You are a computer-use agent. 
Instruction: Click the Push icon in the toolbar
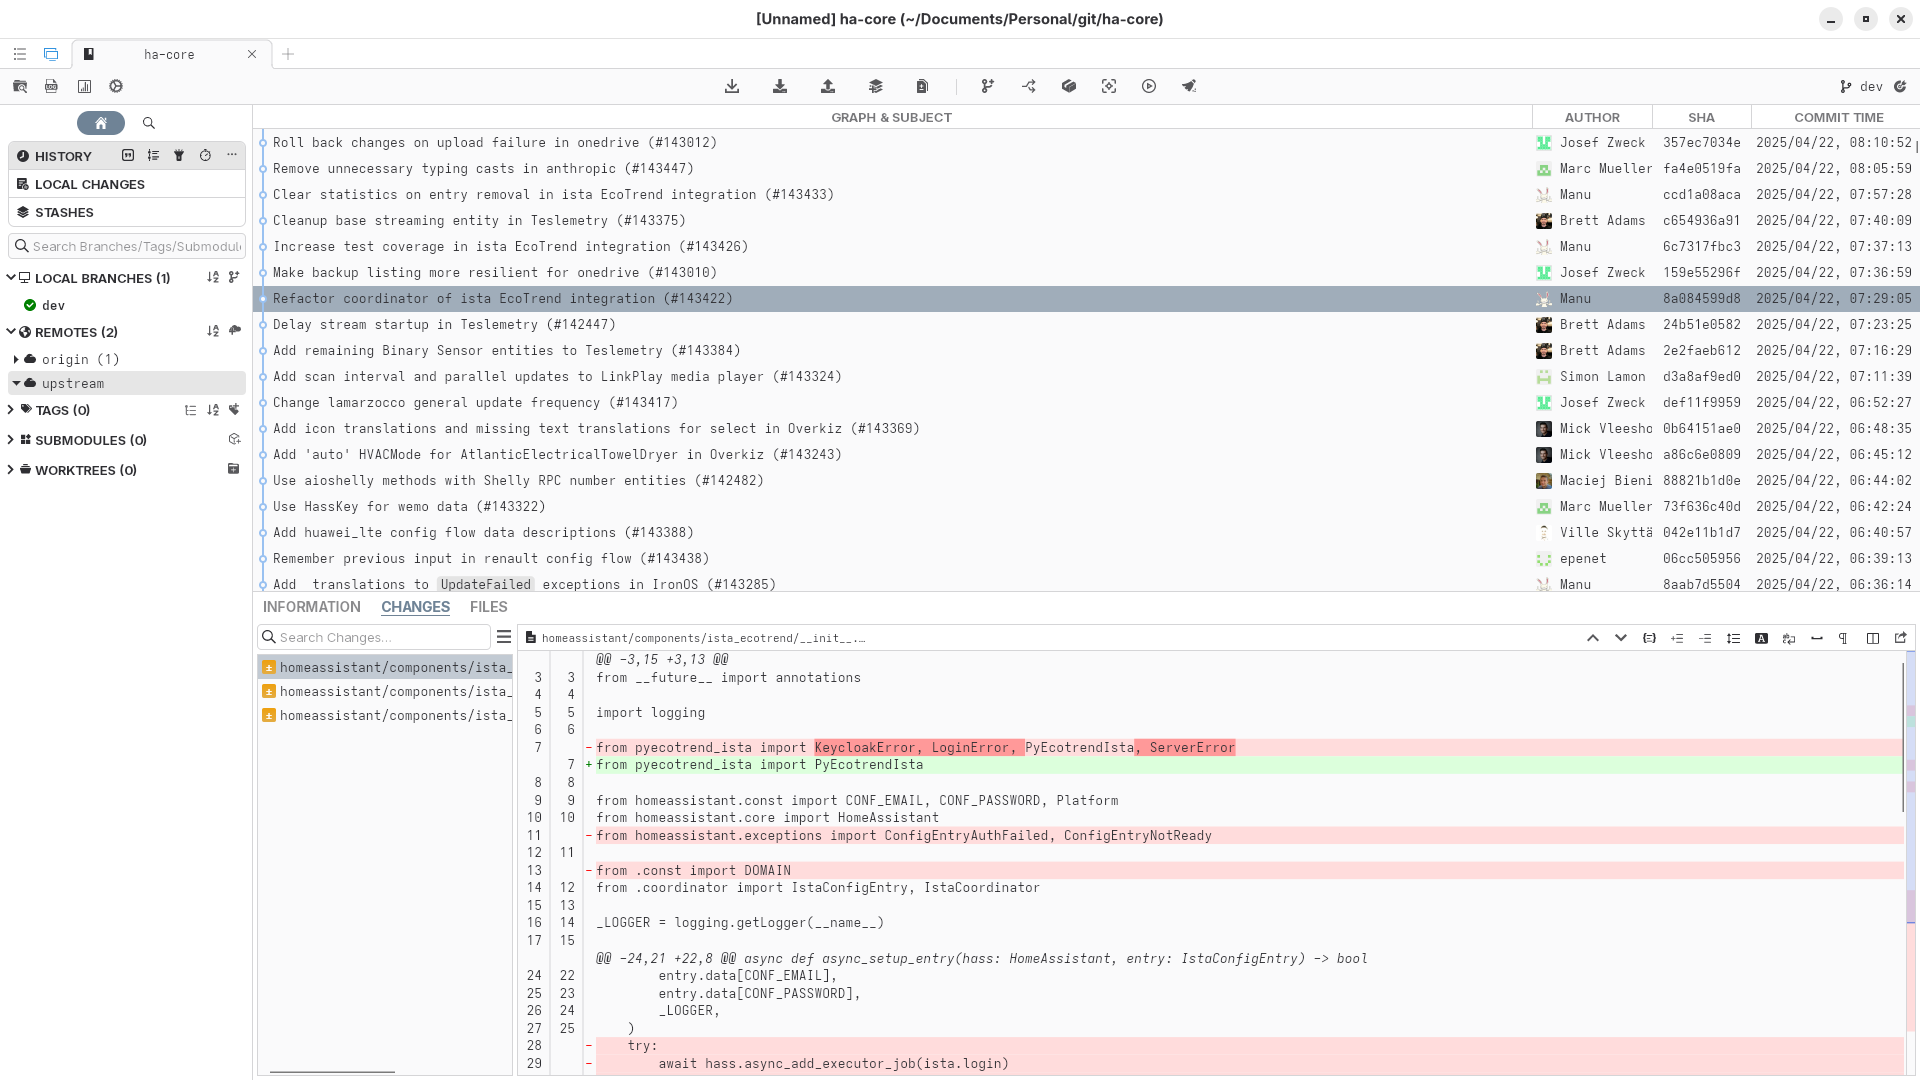(x=828, y=86)
